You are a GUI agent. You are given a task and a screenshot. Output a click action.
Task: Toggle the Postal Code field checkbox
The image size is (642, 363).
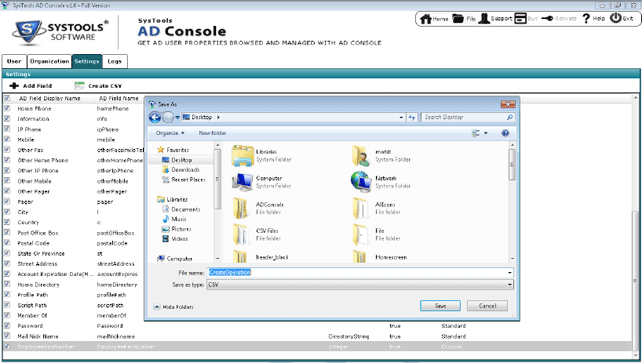tap(7, 243)
